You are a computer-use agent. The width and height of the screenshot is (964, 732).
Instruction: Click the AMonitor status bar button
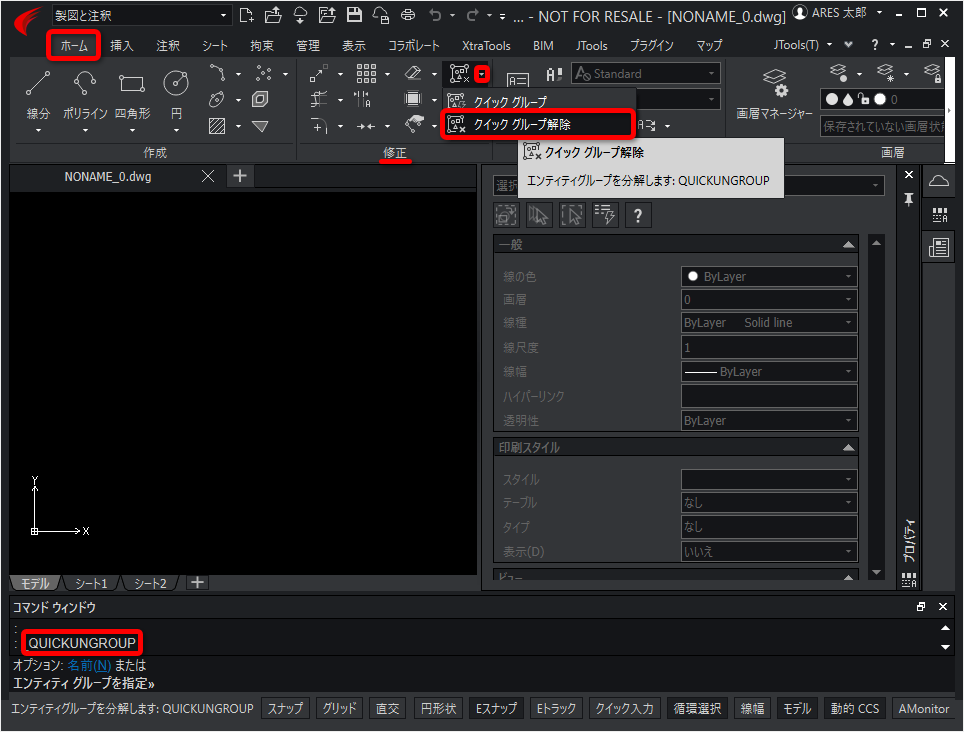(923, 708)
